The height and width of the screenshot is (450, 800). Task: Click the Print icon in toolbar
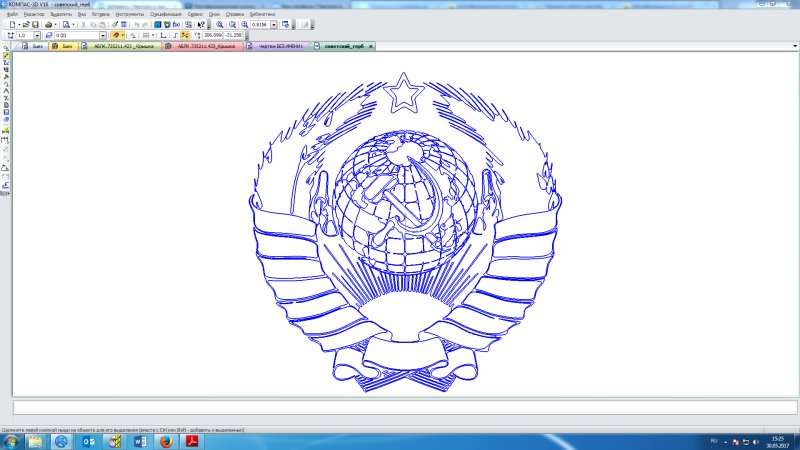pos(49,24)
